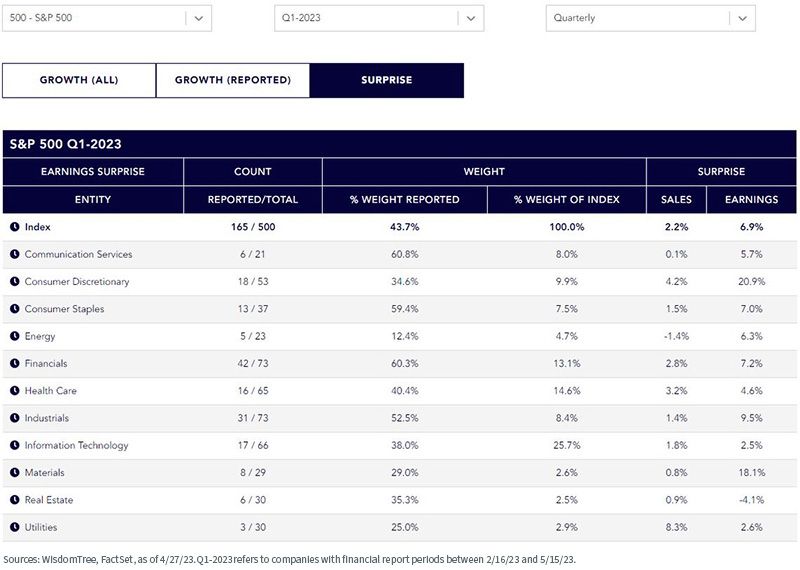The image size is (800, 570).
Task: Click the Financials row label
Action: [x=46, y=363]
